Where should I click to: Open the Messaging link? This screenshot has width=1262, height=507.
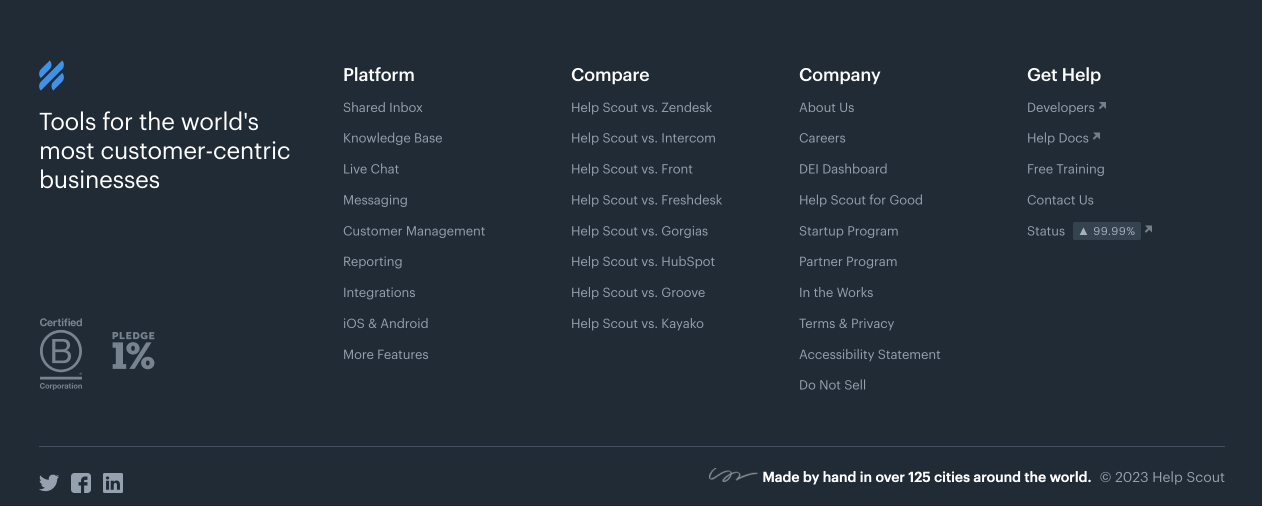[x=375, y=200]
